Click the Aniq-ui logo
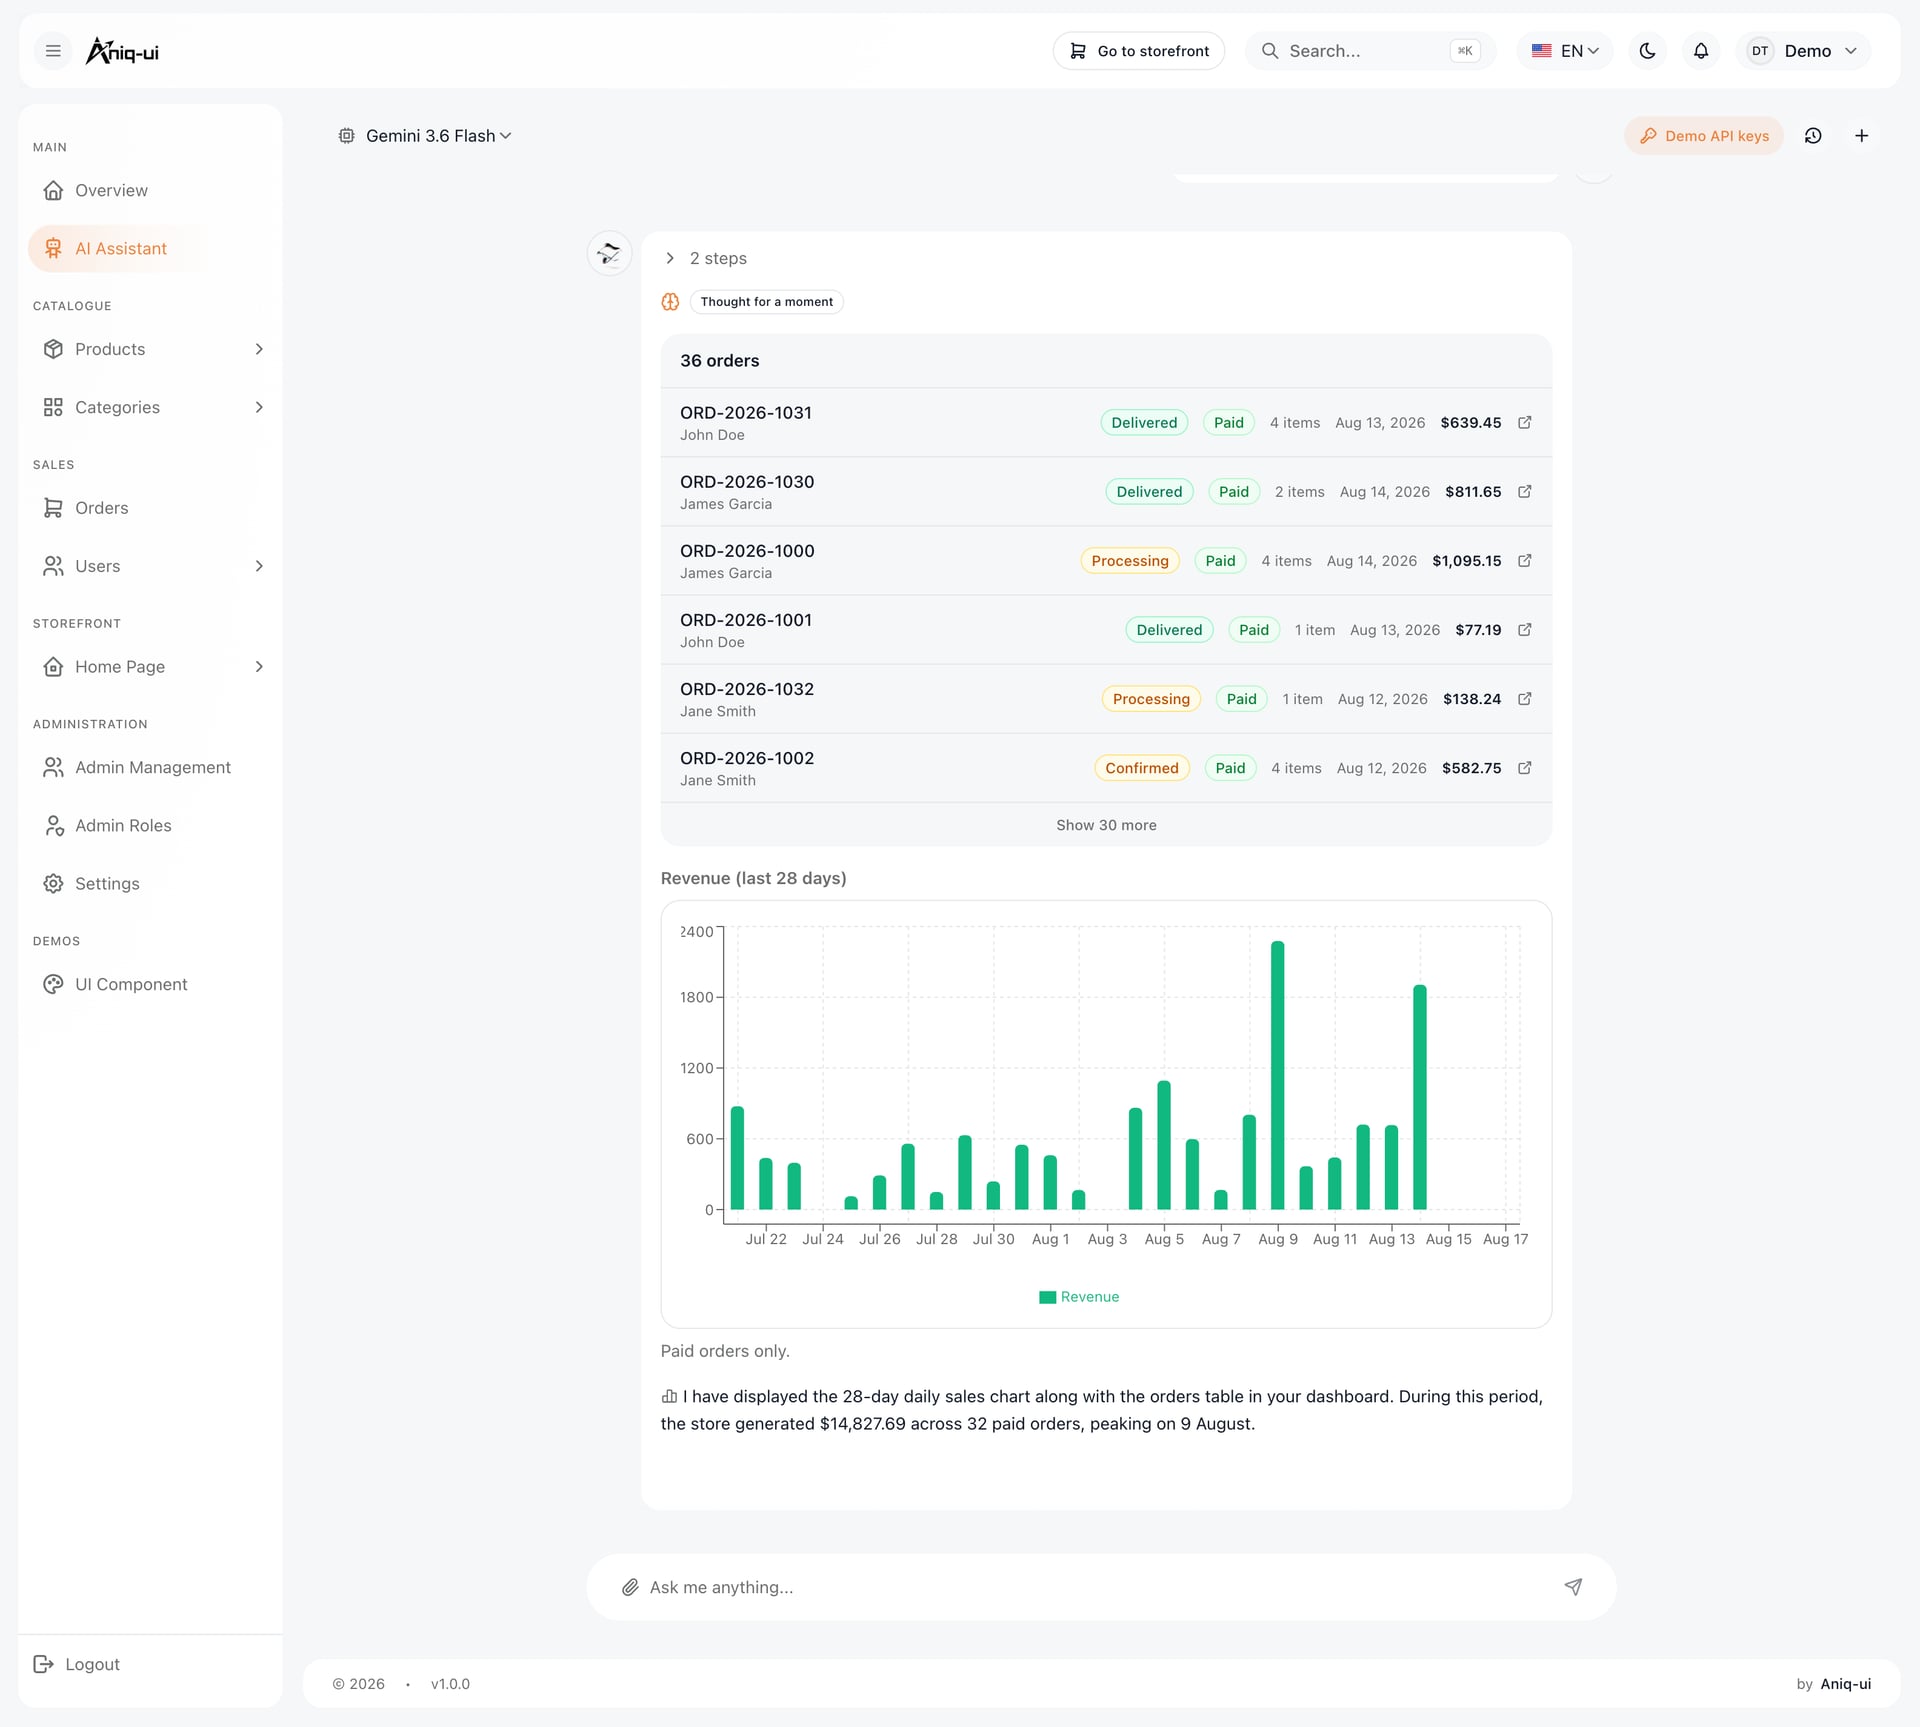Viewport: 1920px width, 1727px height. 122,51
